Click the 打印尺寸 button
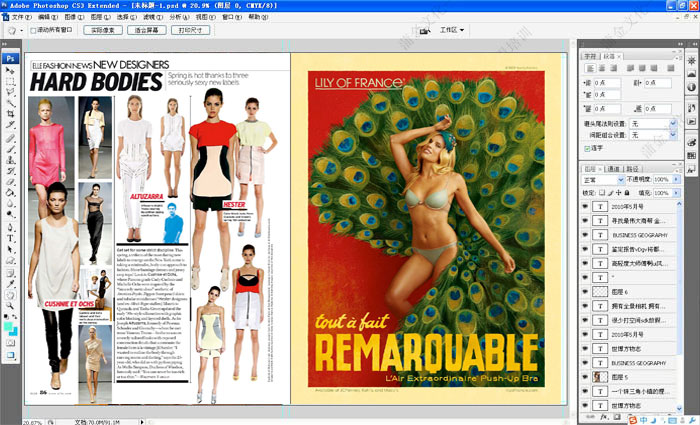The height and width of the screenshot is (425, 700). (190, 30)
